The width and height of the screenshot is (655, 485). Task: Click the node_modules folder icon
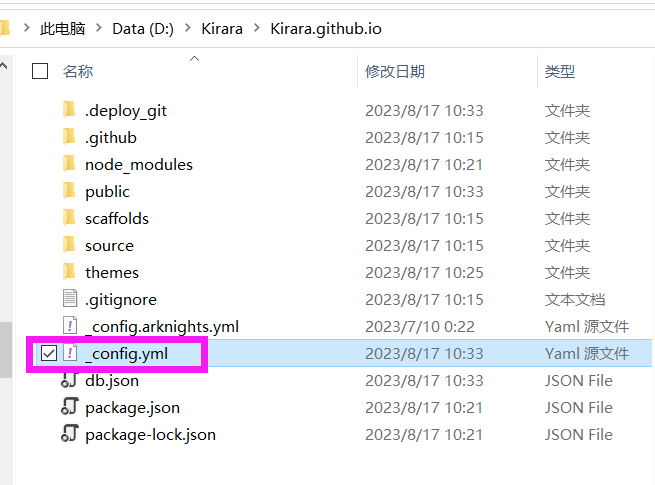click(69, 164)
